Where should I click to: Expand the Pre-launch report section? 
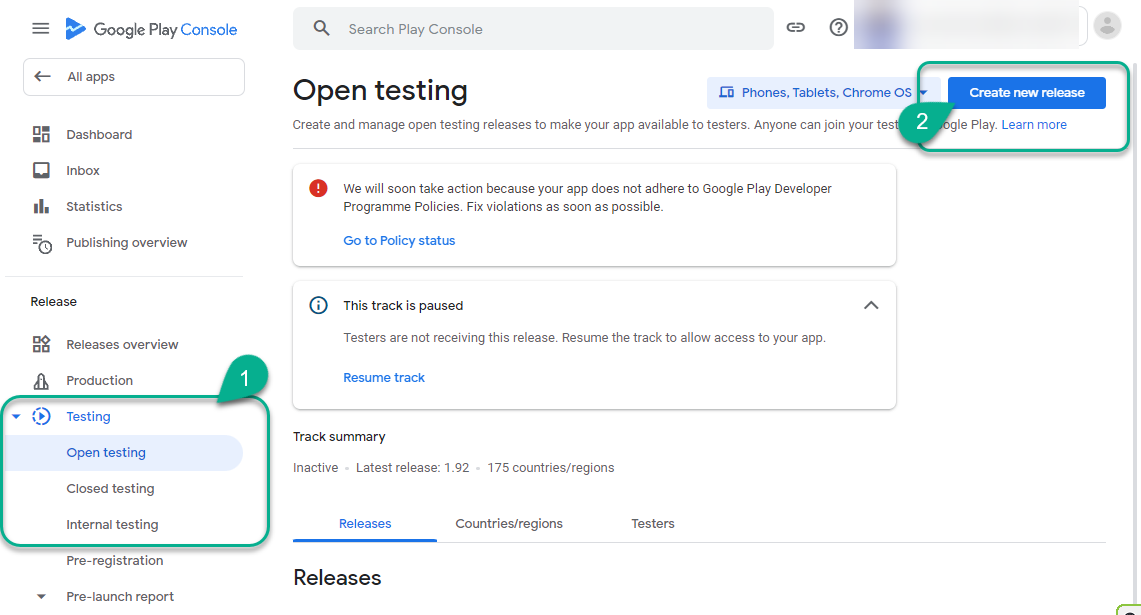coord(41,597)
